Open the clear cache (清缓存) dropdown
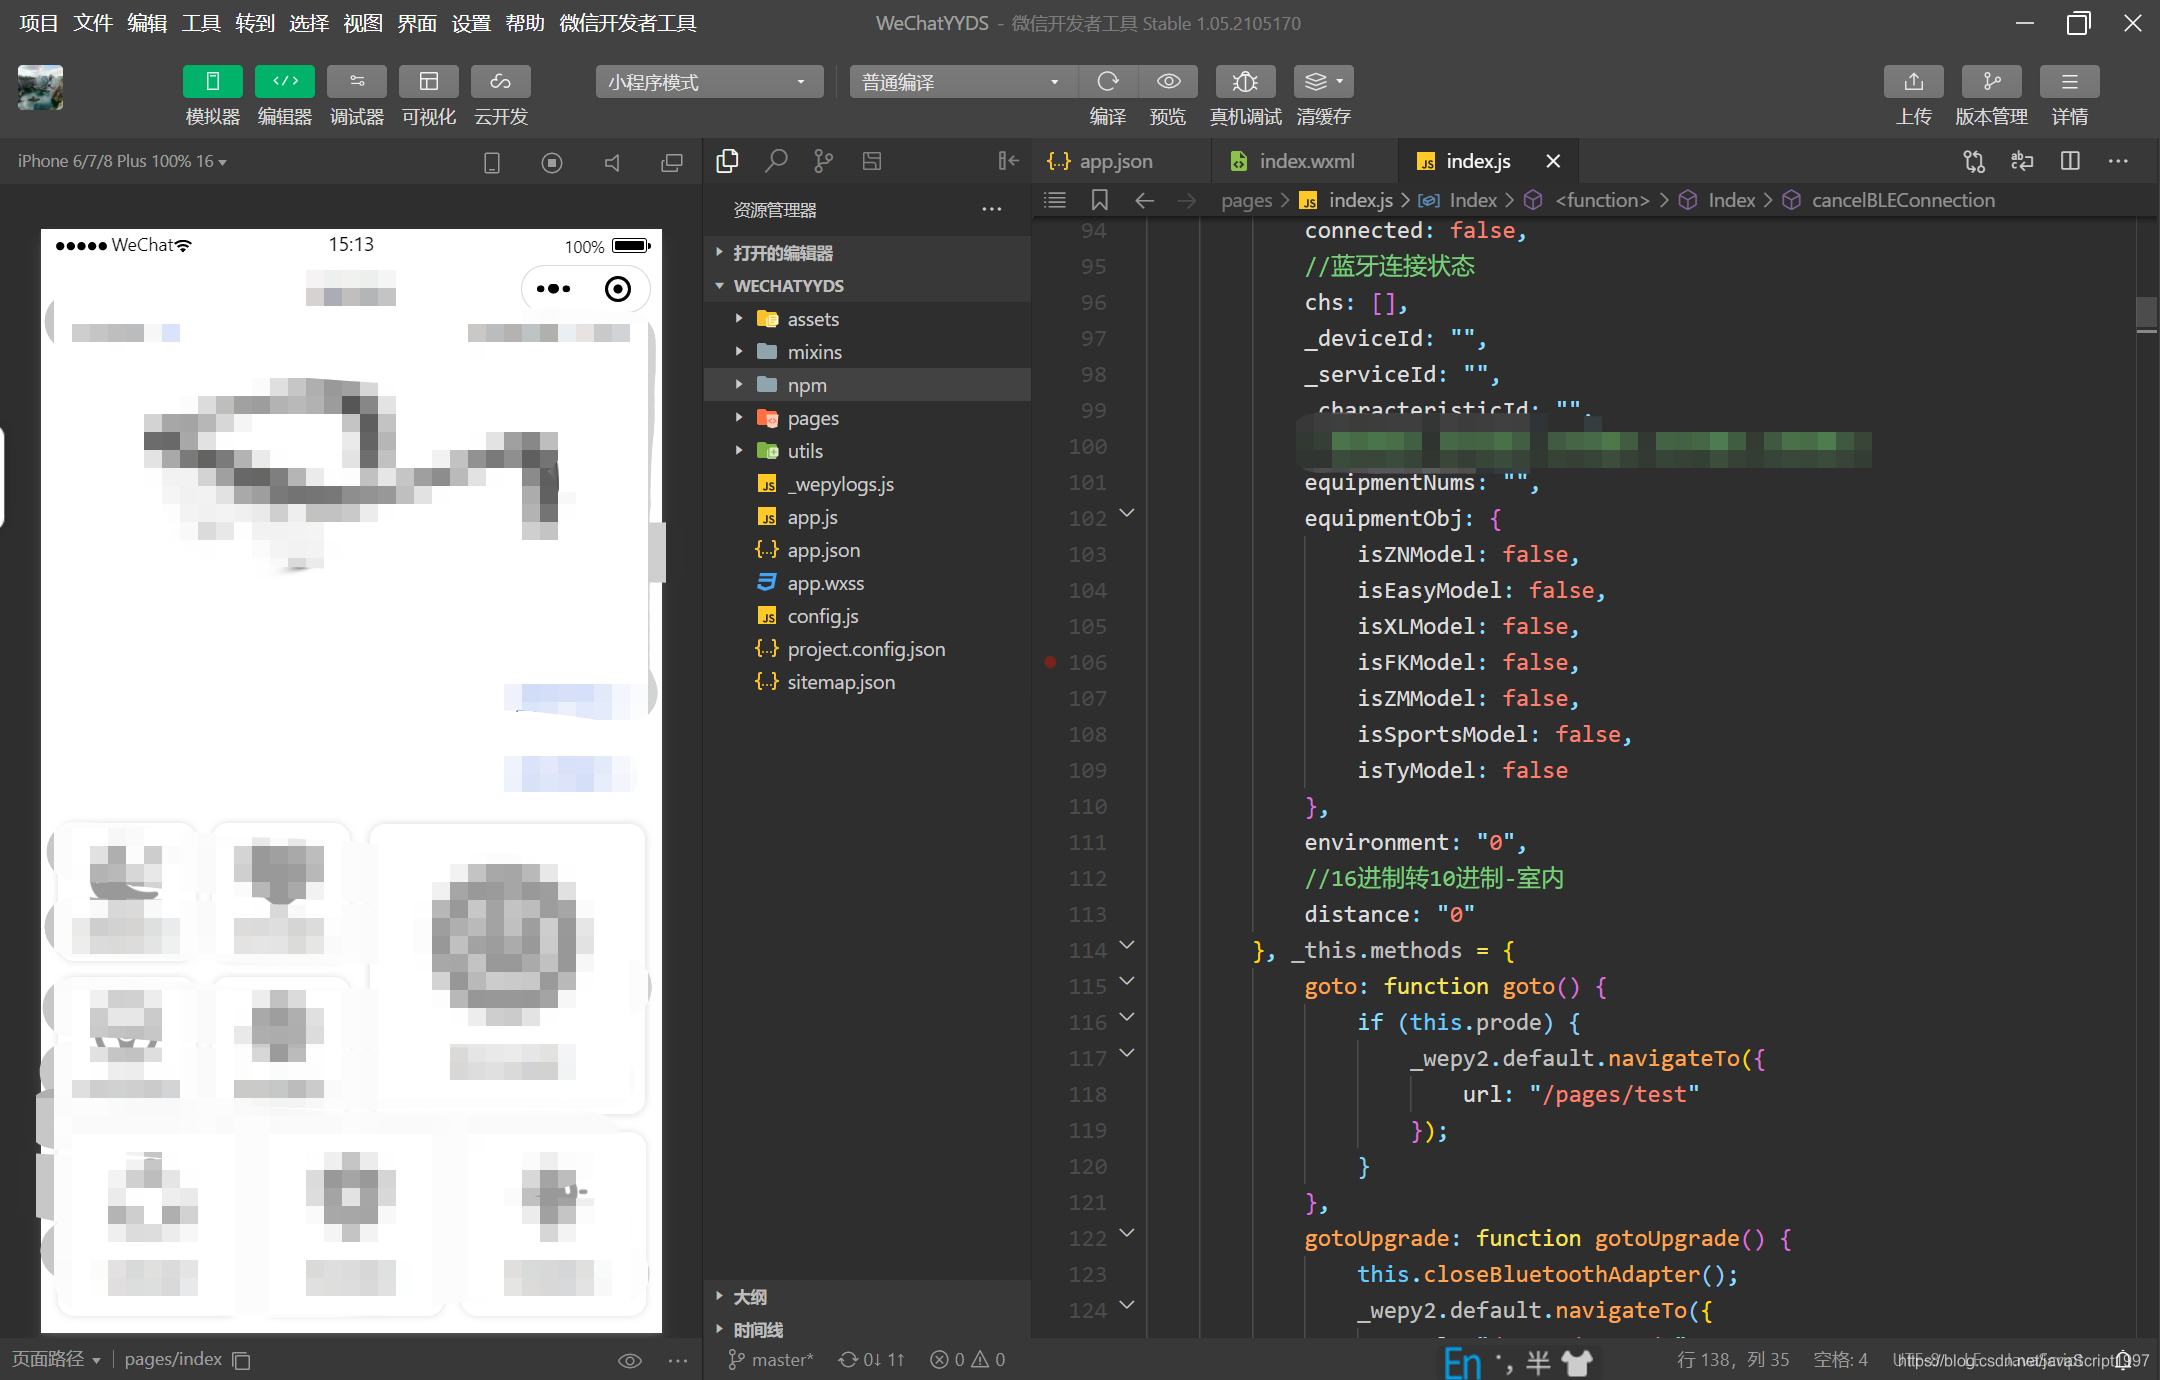 tap(1323, 81)
